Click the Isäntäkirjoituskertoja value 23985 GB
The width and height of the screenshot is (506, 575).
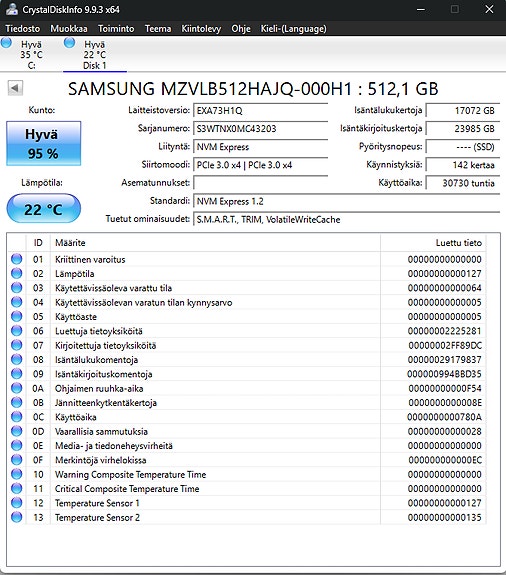(x=462, y=128)
